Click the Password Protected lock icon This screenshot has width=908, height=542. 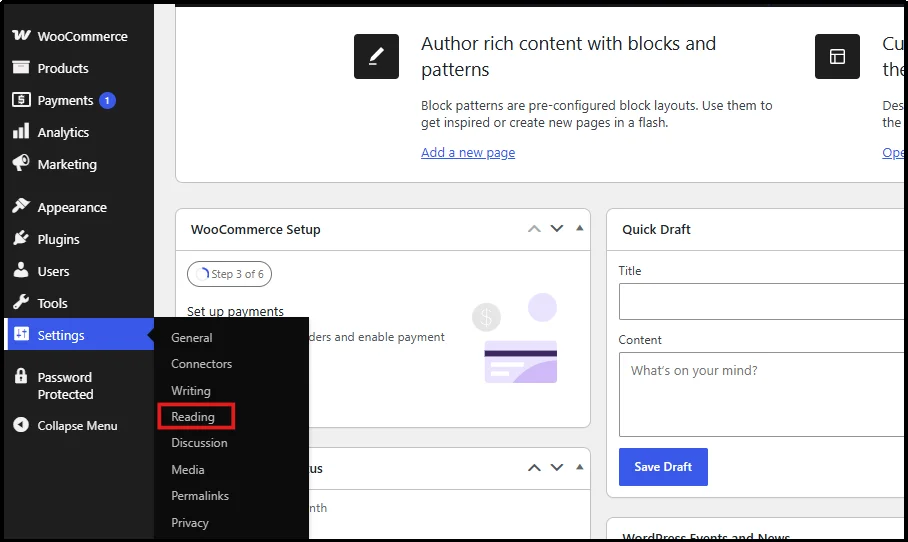click(21, 376)
